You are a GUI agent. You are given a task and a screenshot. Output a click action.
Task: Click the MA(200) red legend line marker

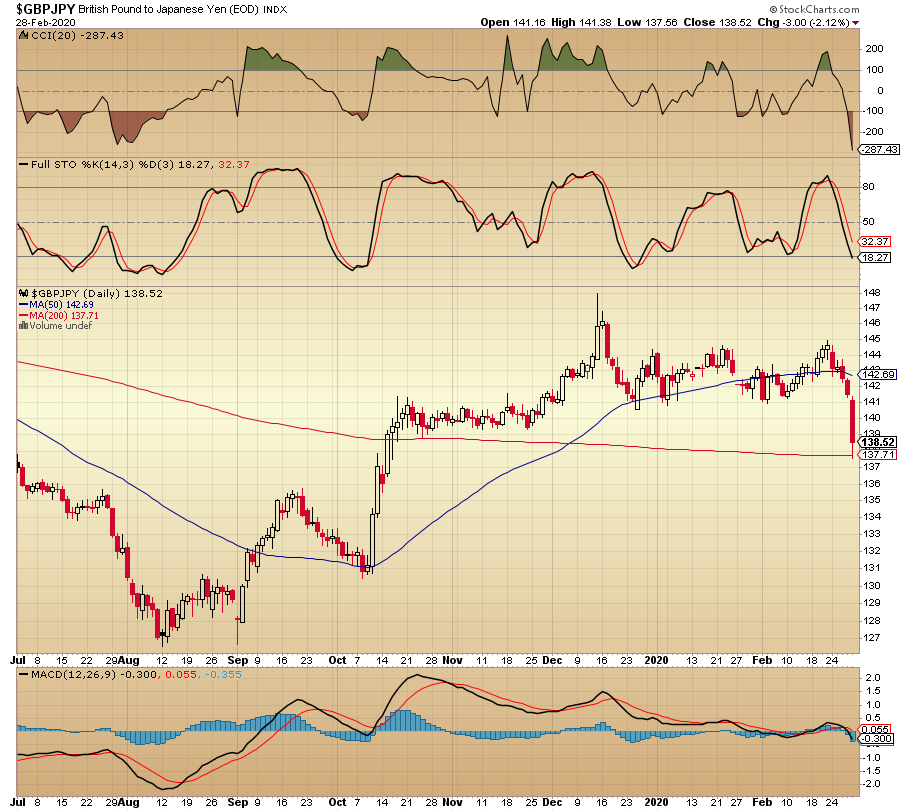click(24, 316)
